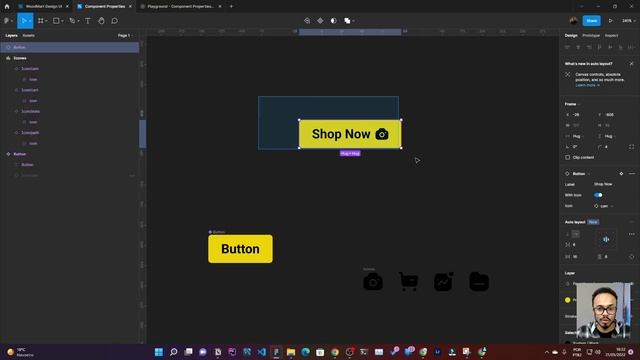Switch to the Layers tab
This screenshot has width=640, height=360.
pos(11,36)
